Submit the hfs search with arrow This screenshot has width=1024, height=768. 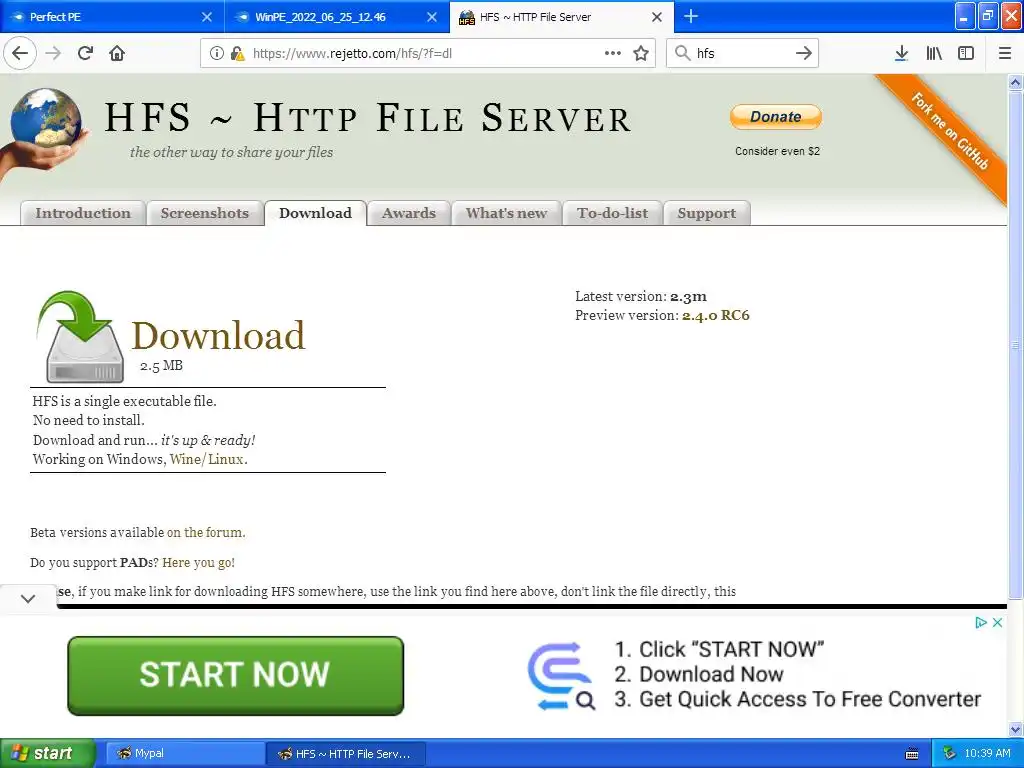pos(804,53)
